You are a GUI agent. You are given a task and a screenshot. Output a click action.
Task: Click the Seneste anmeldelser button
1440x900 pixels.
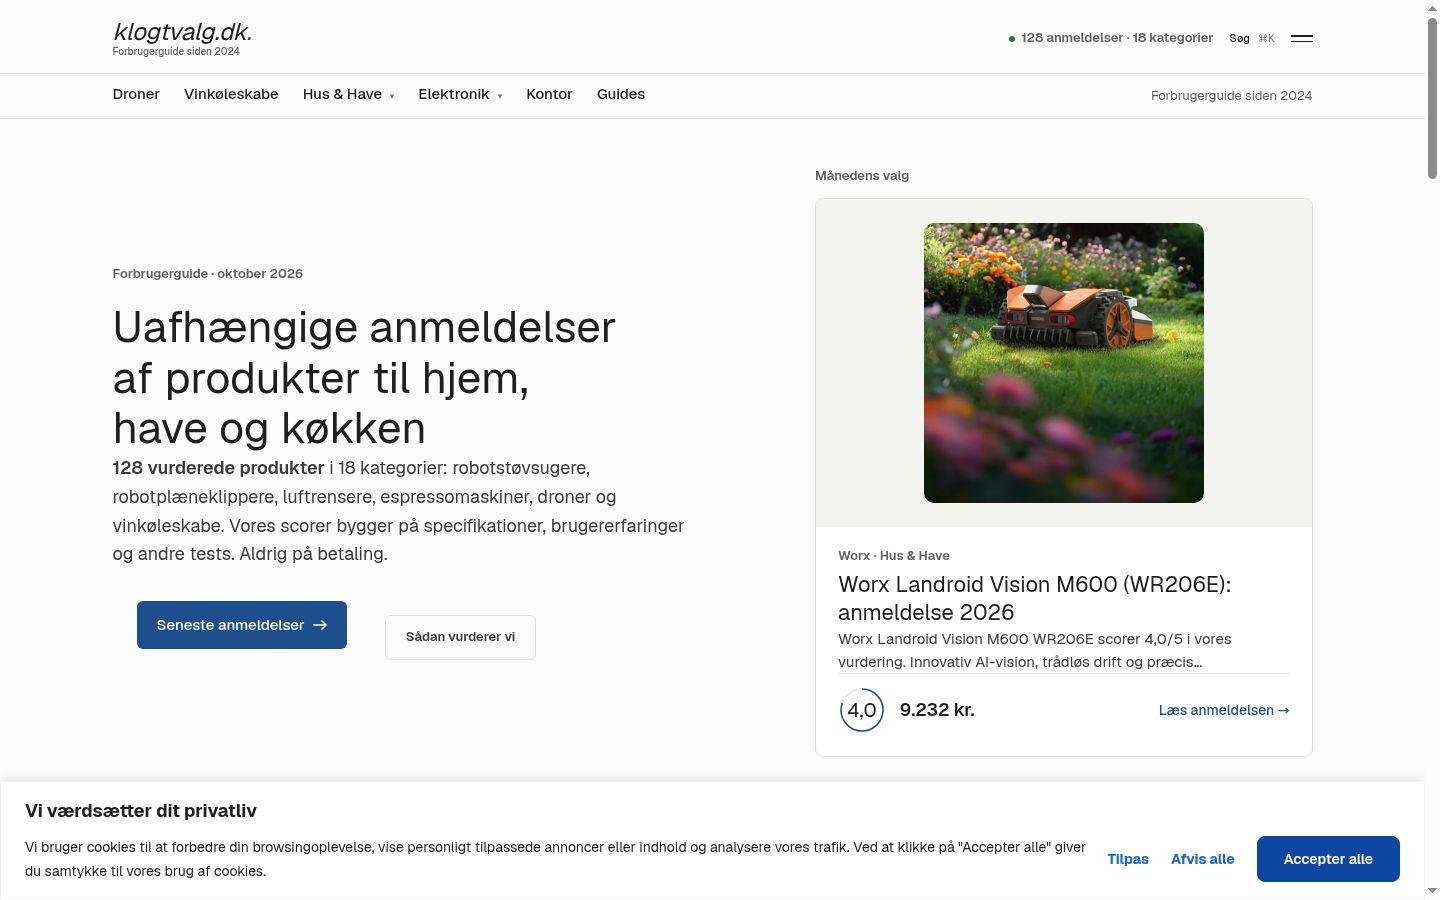click(242, 625)
